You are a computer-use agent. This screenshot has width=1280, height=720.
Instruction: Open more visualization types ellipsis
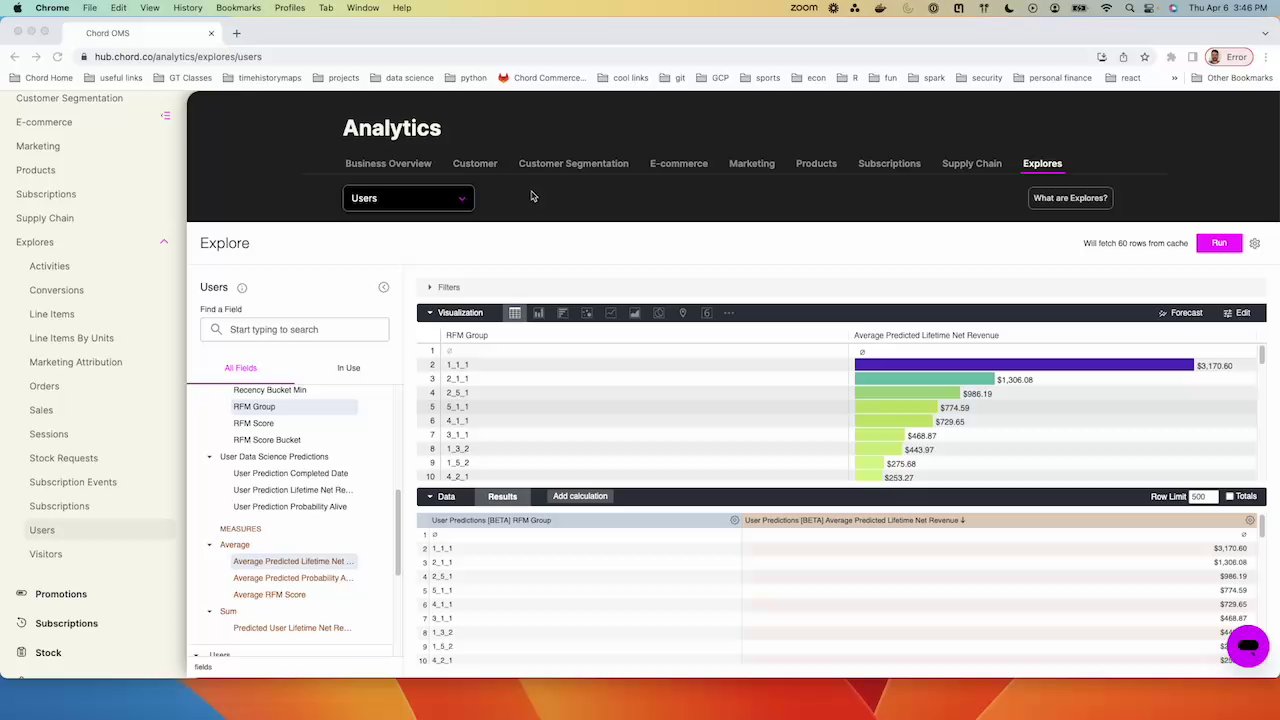coord(729,313)
